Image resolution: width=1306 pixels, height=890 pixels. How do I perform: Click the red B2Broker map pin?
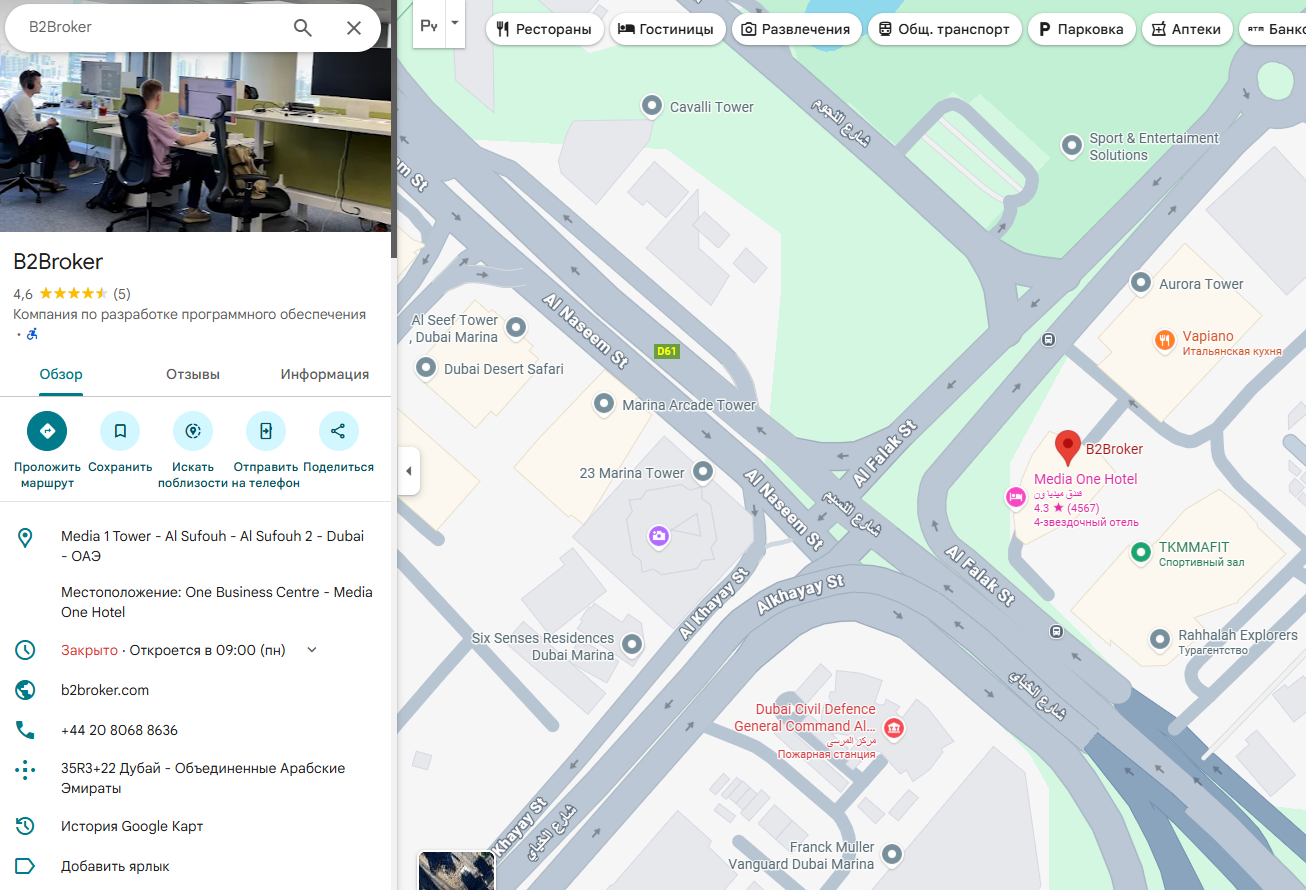coord(1068,446)
